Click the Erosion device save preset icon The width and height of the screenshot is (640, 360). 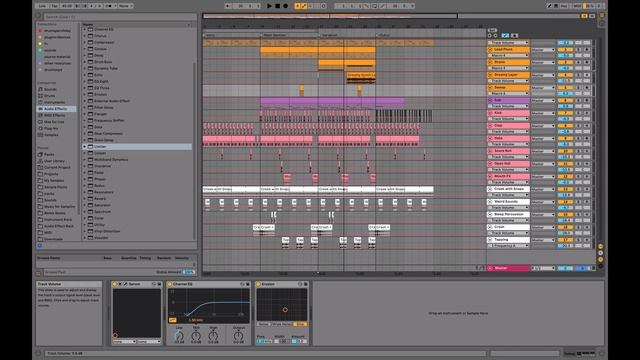pyautogui.click(x=305, y=284)
